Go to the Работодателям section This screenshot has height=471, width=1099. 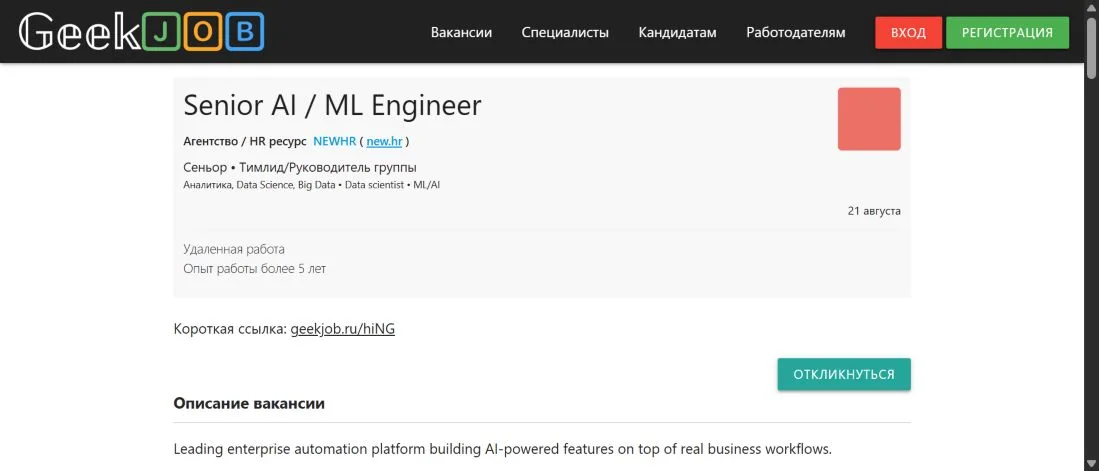pyautogui.click(x=796, y=32)
